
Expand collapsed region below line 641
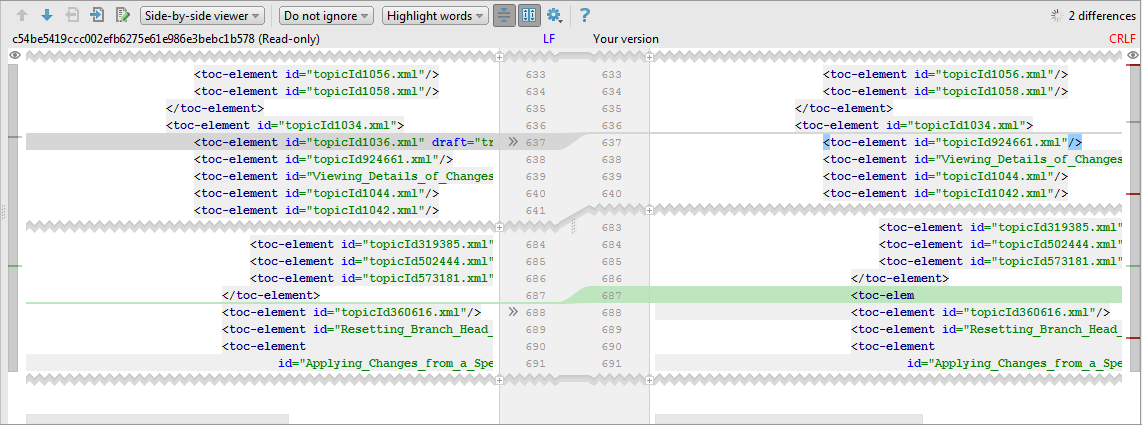tap(499, 211)
